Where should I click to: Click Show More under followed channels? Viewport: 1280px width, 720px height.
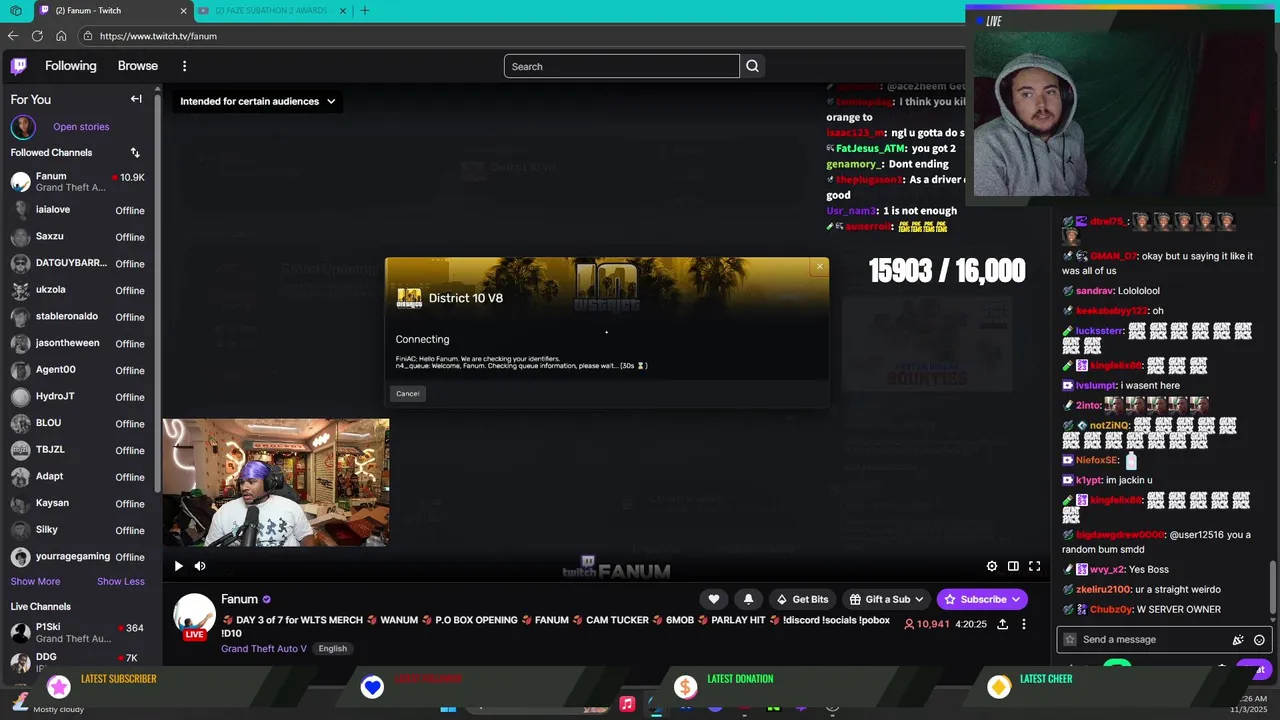pos(35,581)
